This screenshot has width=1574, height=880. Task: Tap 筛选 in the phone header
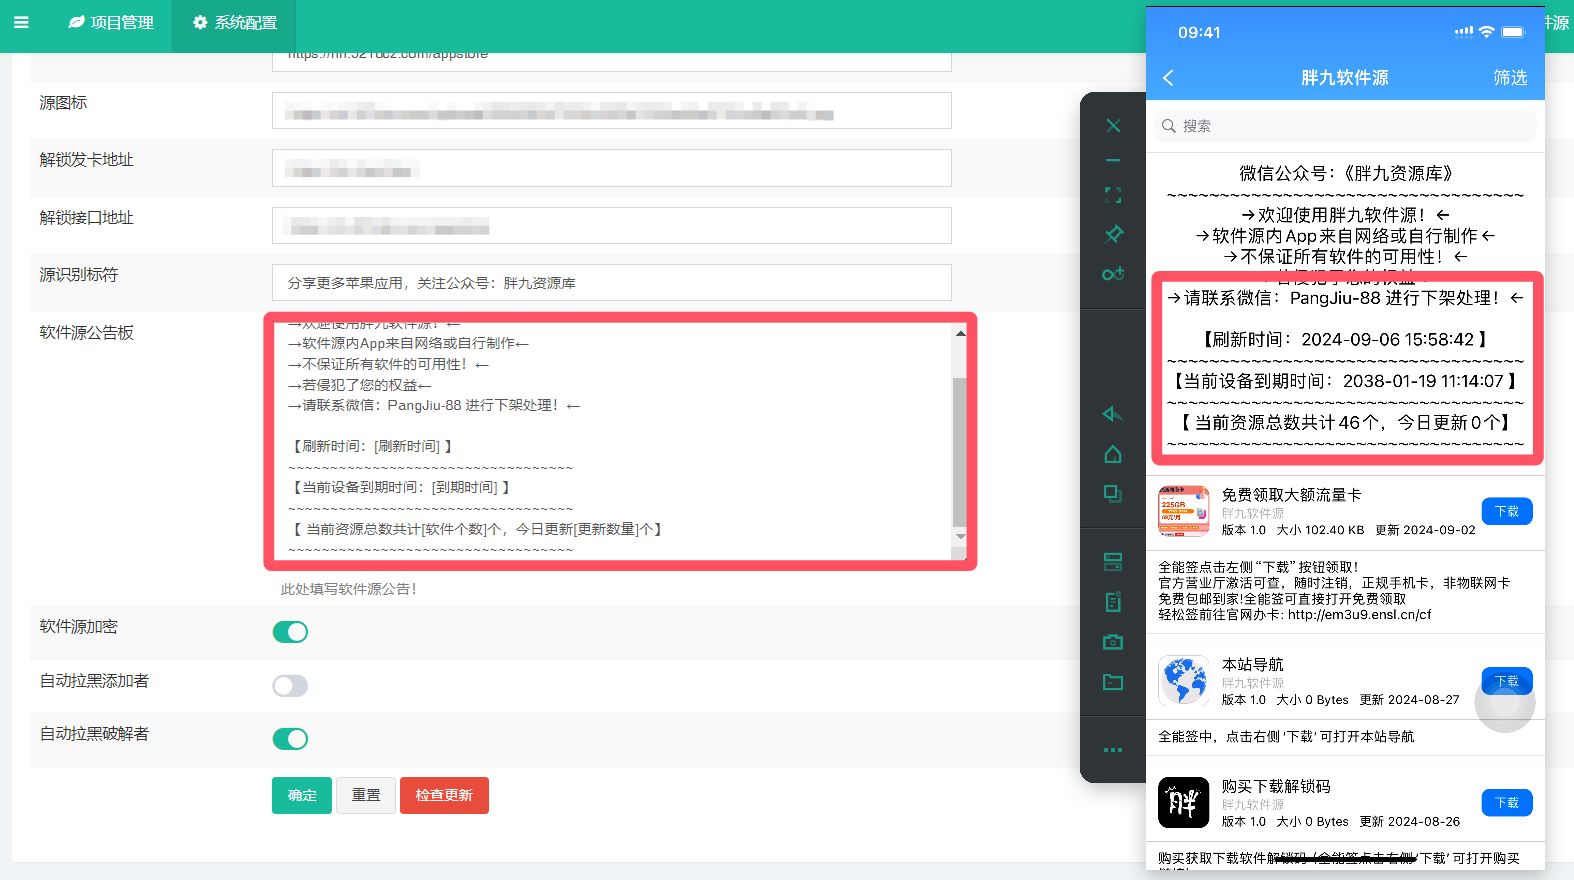(1510, 78)
